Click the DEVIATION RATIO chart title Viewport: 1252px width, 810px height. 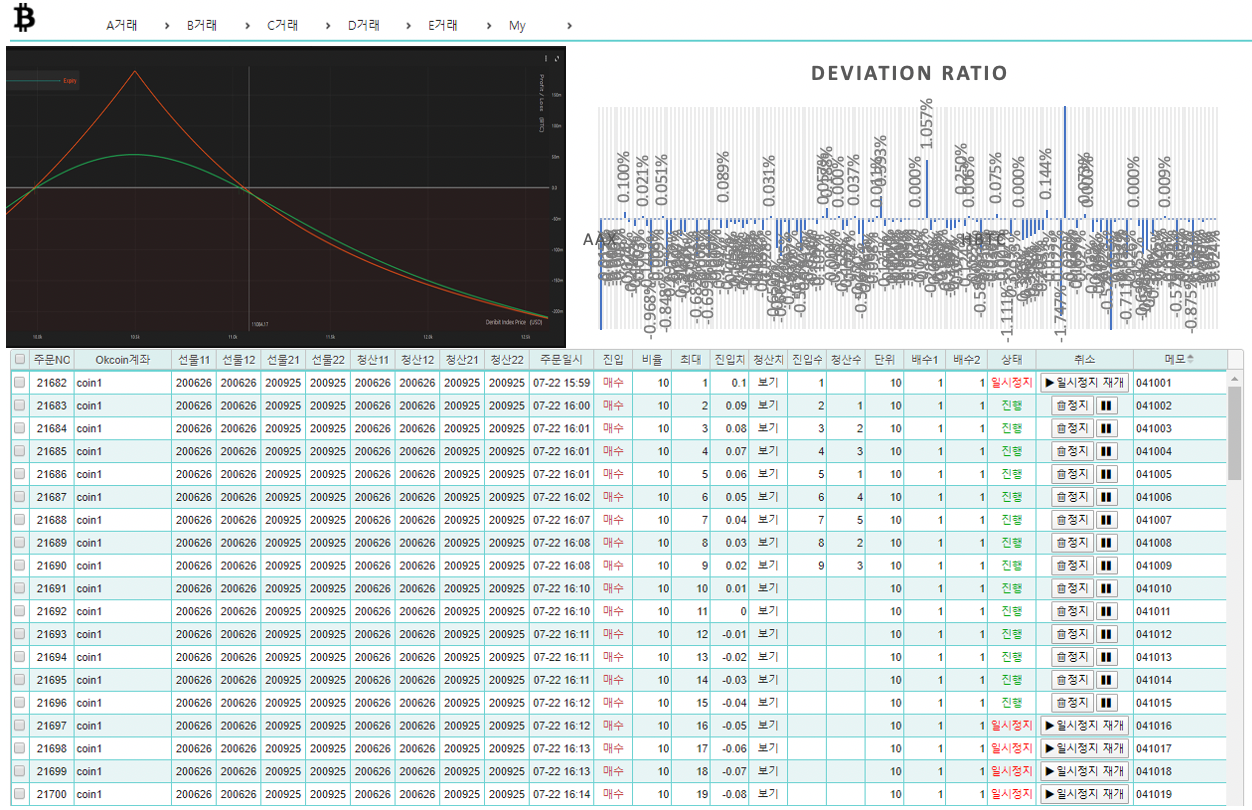(909, 73)
